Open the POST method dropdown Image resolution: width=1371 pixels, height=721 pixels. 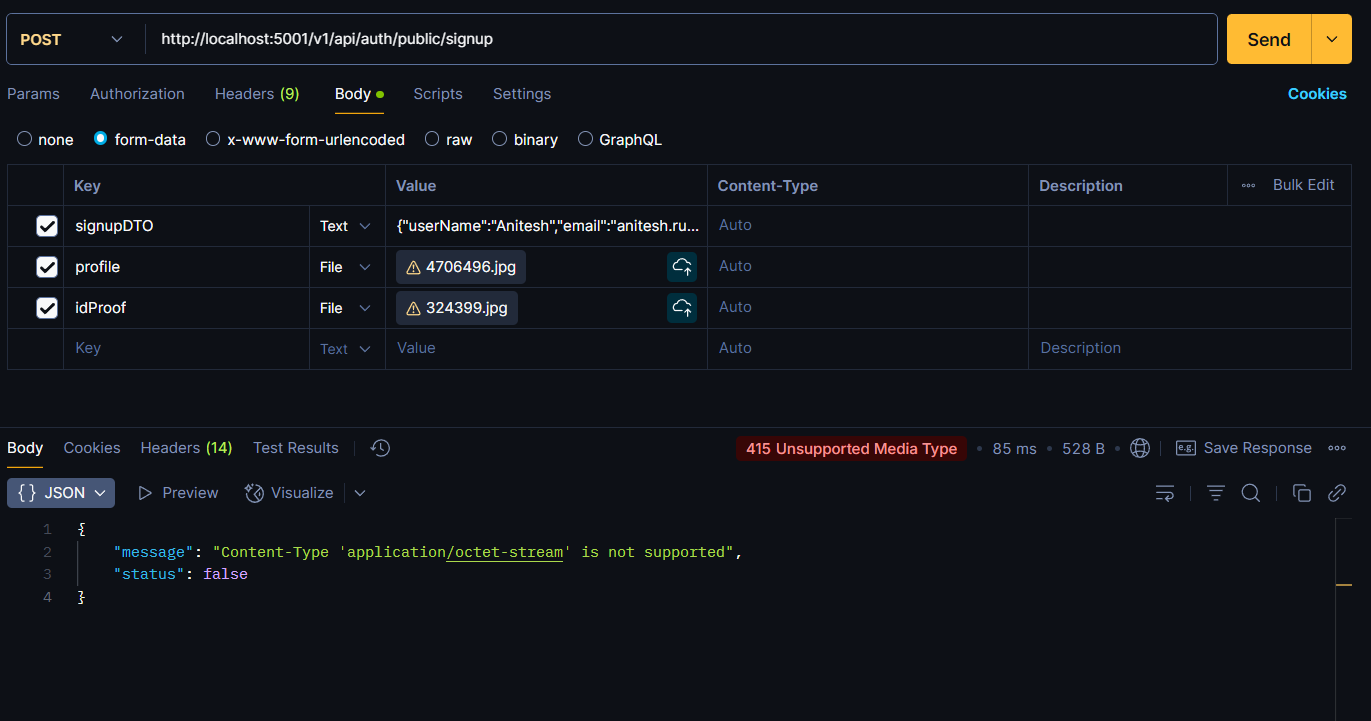[72, 39]
